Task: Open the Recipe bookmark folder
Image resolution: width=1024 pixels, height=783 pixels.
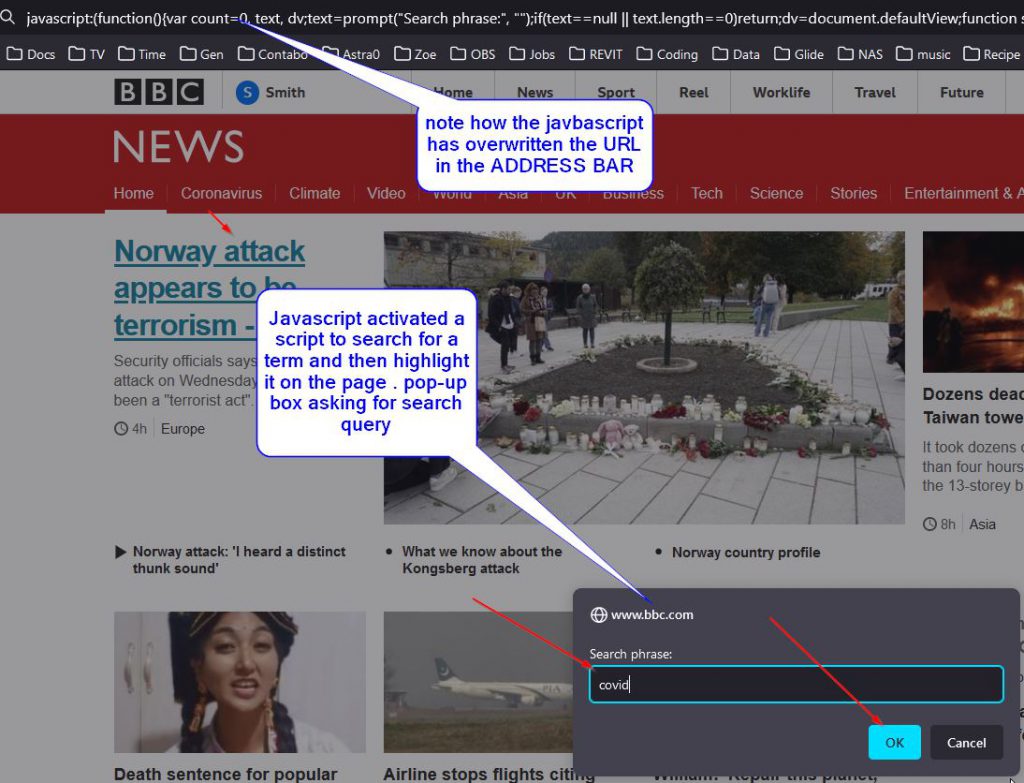Action: point(990,54)
